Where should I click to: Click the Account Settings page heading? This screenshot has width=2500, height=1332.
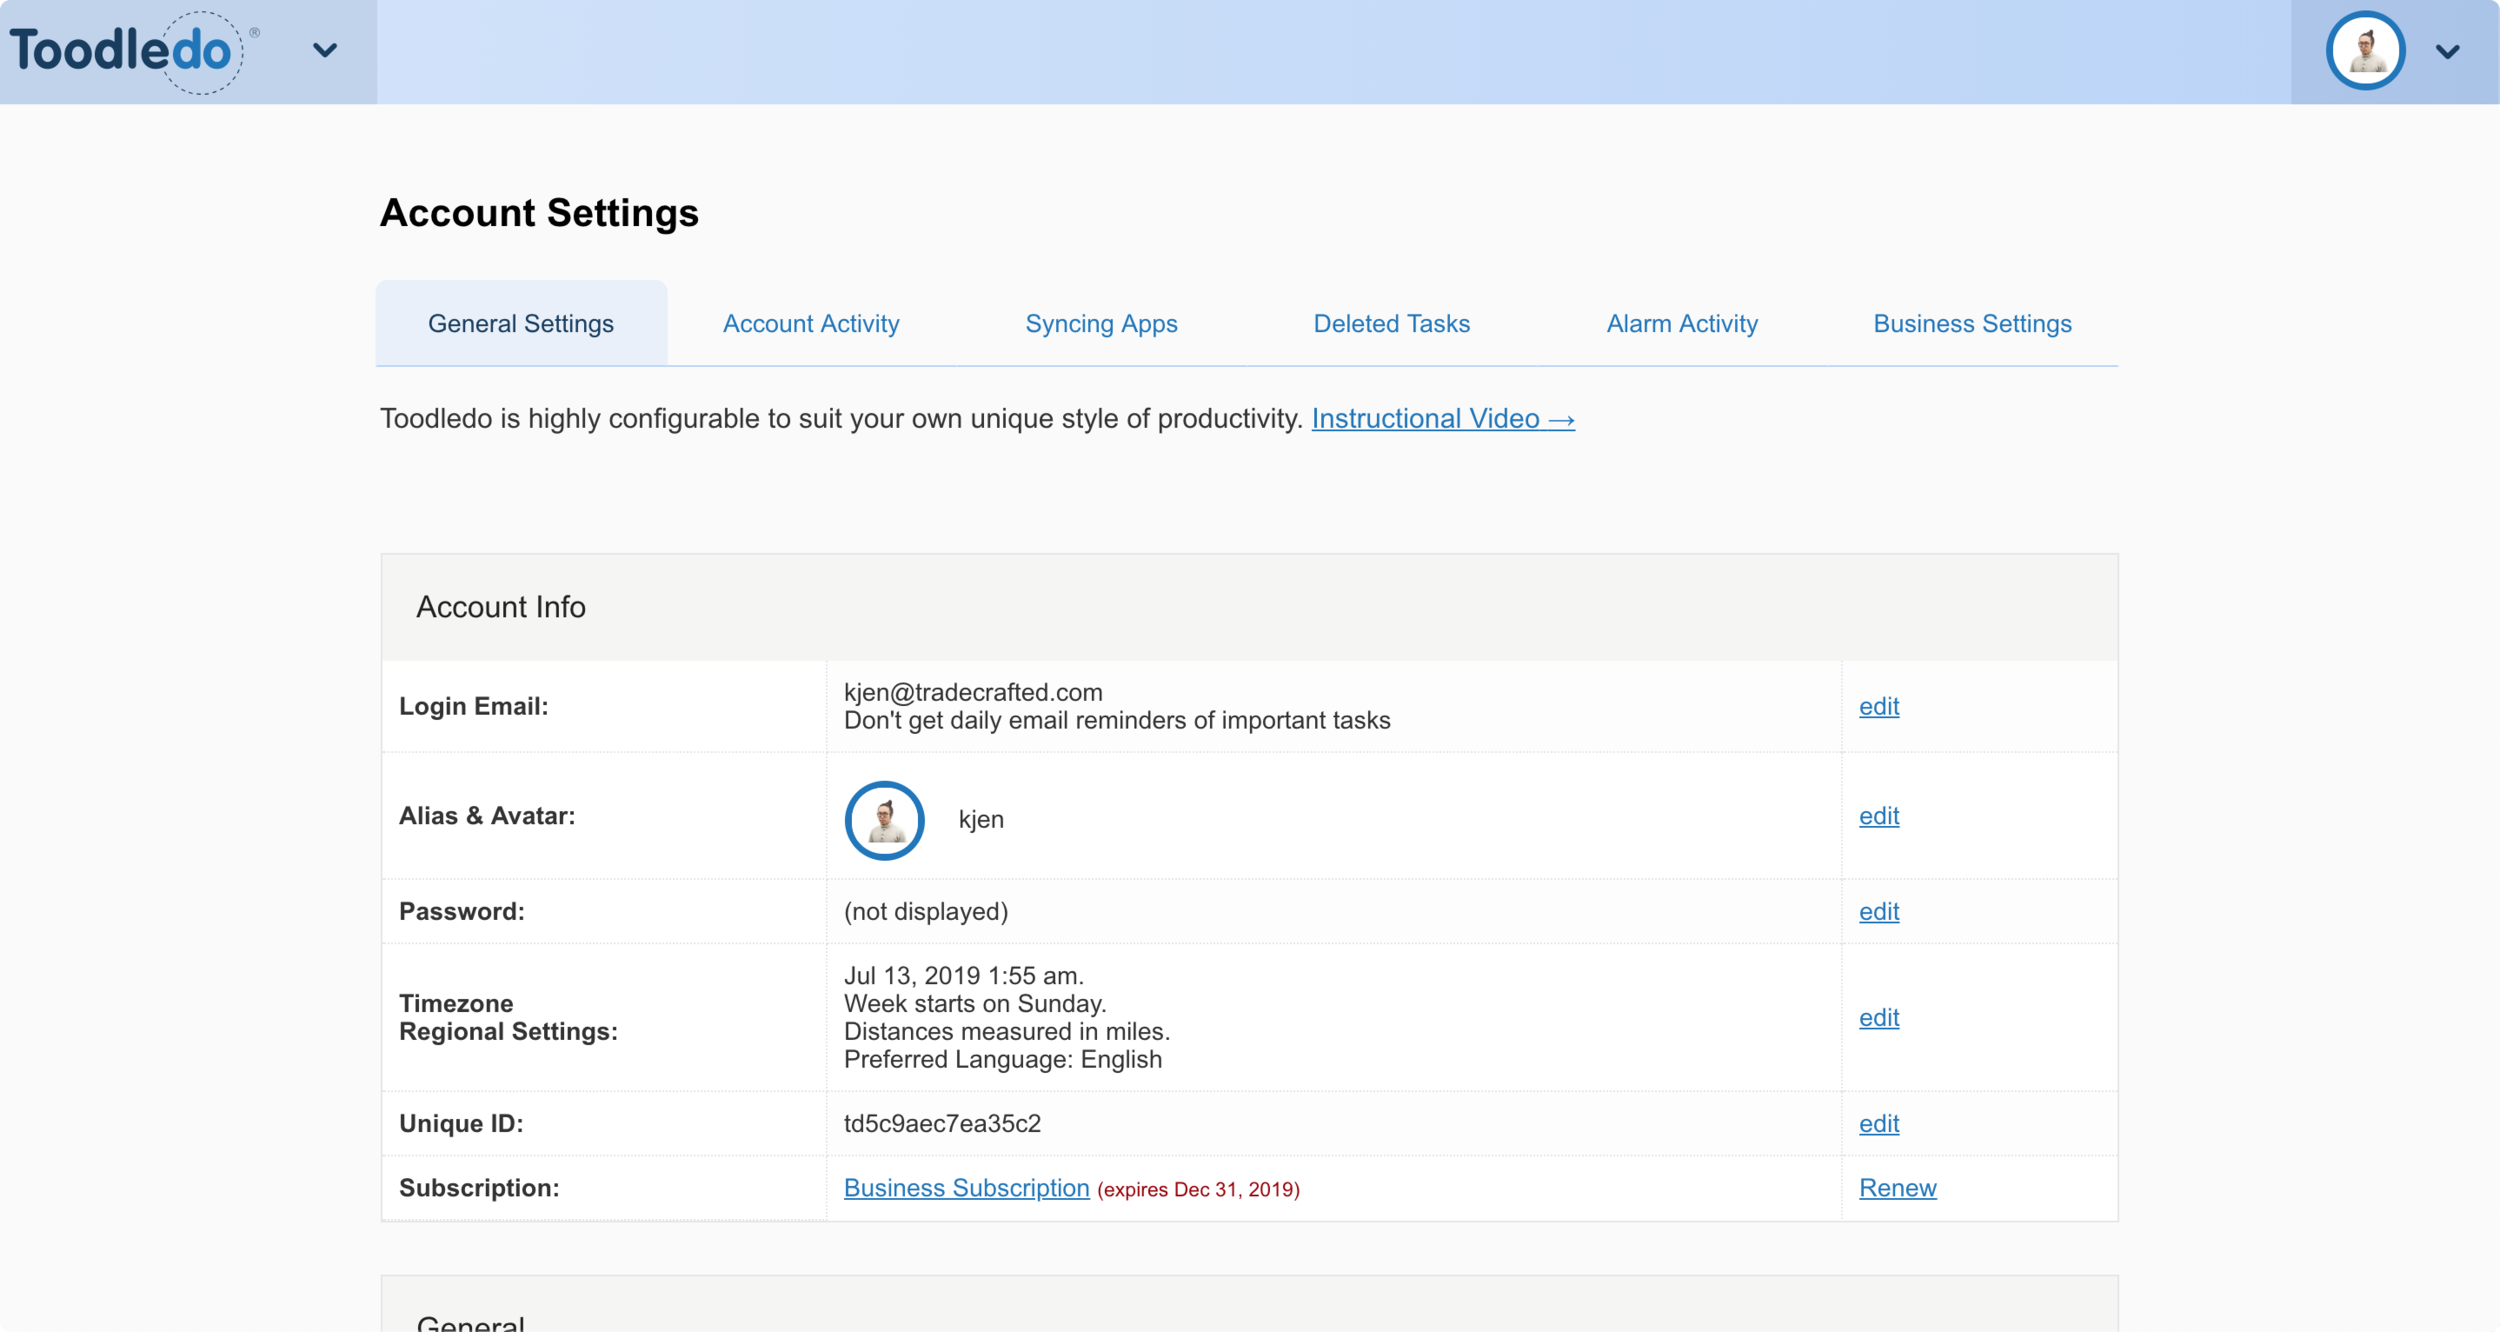pos(539,213)
